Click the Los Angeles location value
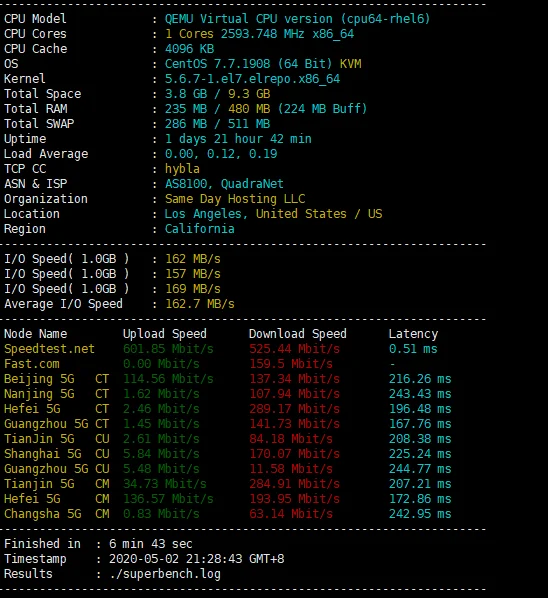This screenshot has height=598, width=548. [x=273, y=214]
